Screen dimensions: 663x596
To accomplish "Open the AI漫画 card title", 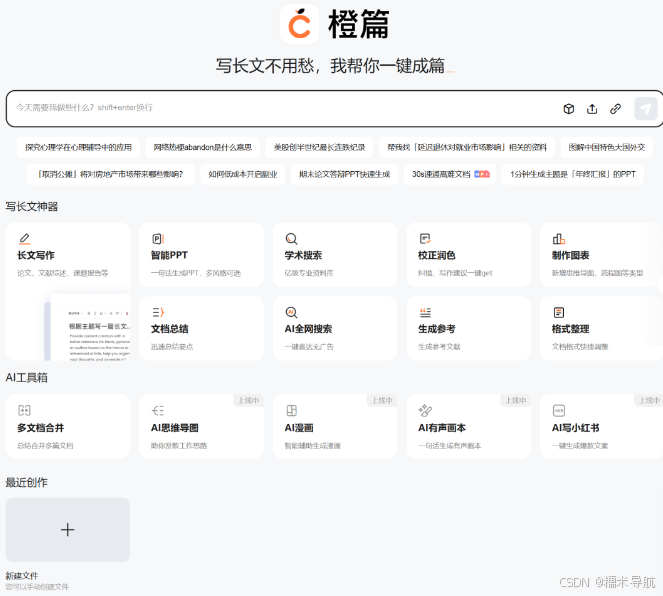I will tap(299, 428).
